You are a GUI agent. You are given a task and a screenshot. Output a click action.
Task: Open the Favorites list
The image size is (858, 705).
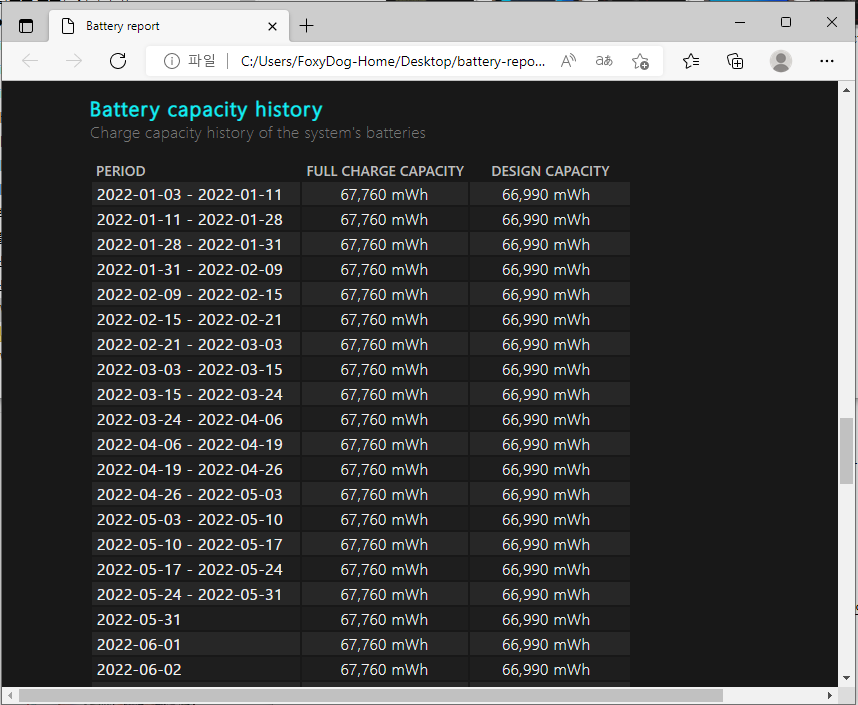click(691, 61)
